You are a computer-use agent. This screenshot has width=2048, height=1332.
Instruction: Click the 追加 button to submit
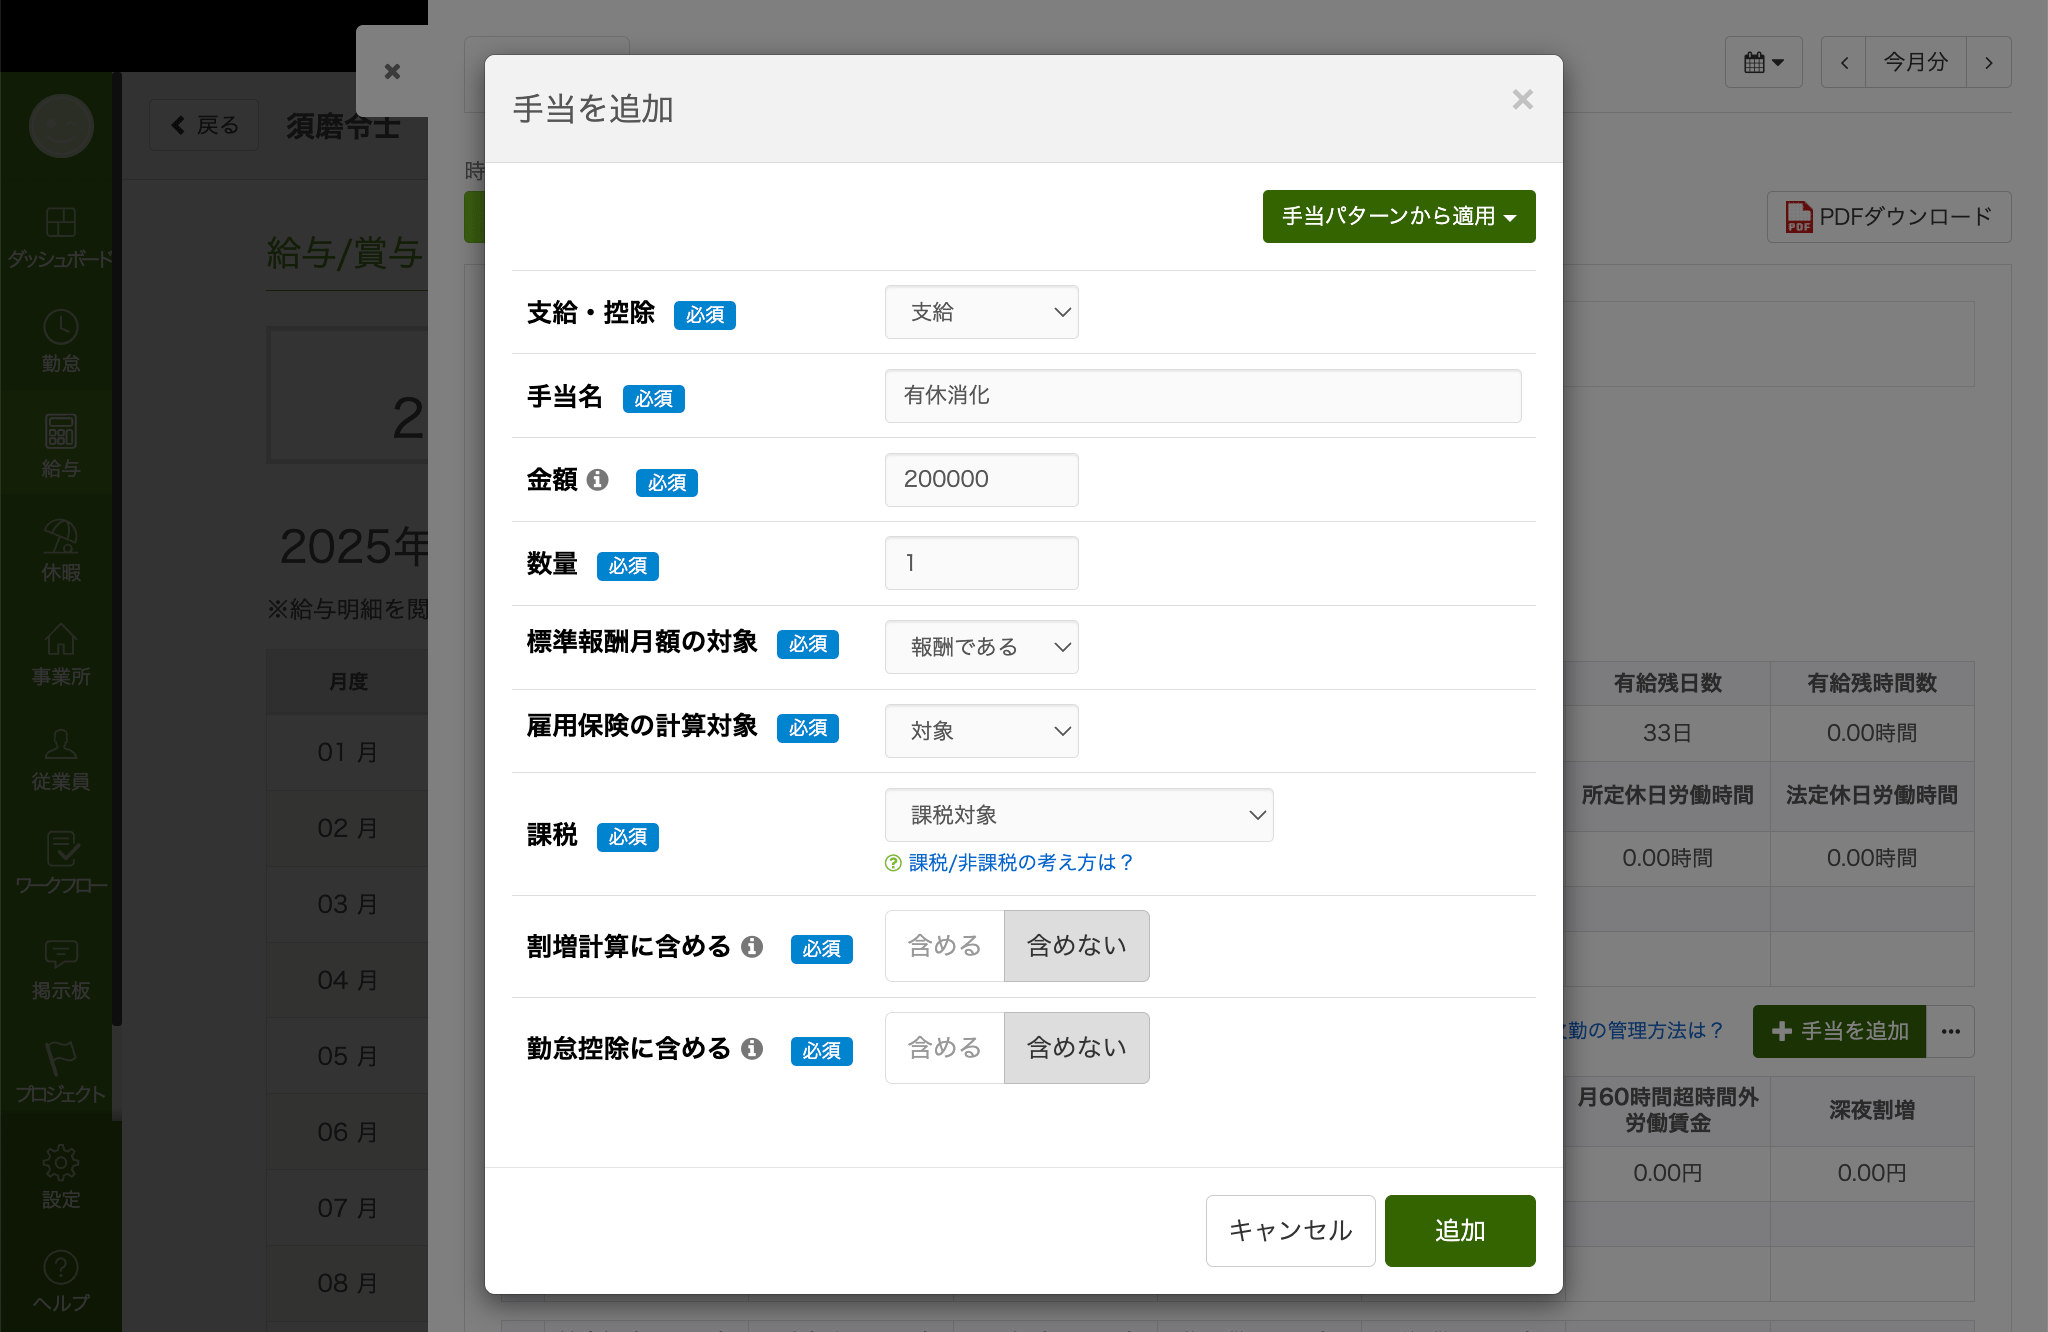[x=1459, y=1231]
